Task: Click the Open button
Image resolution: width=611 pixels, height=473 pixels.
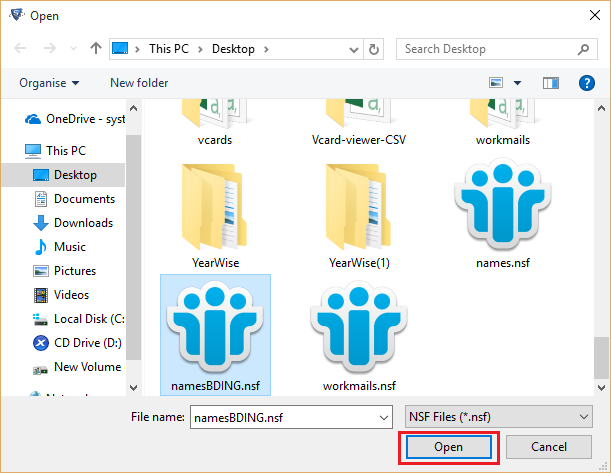Action: coord(449,447)
